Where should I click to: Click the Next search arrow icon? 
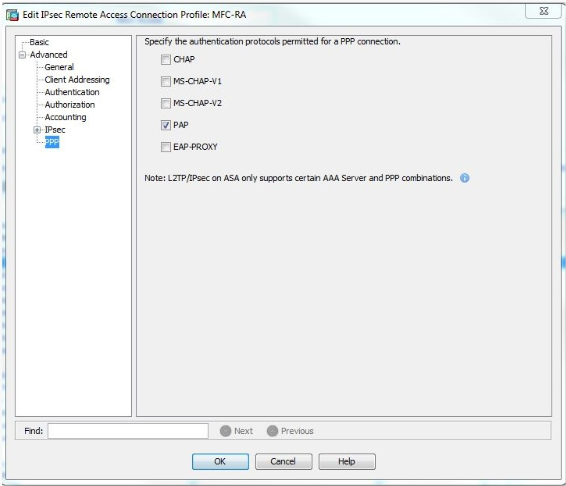coord(225,431)
